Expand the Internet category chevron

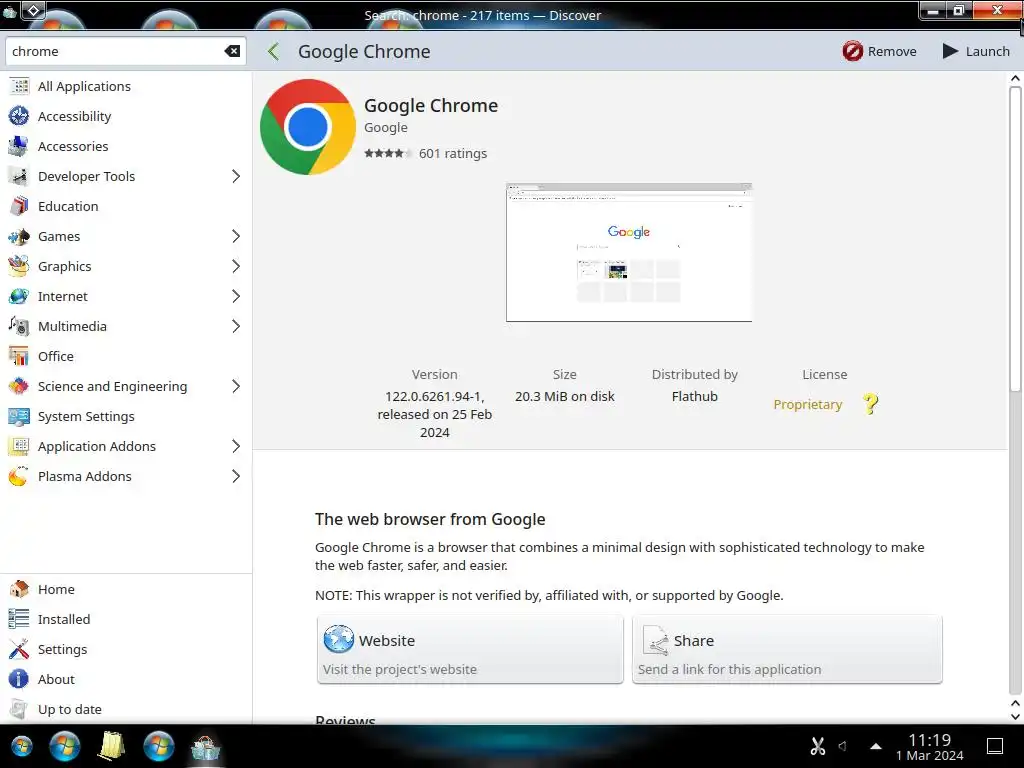pos(236,296)
